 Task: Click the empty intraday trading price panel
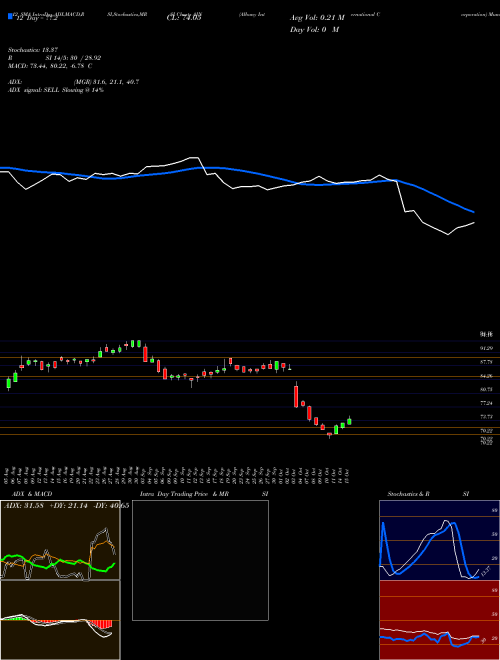tap(200, 560)
